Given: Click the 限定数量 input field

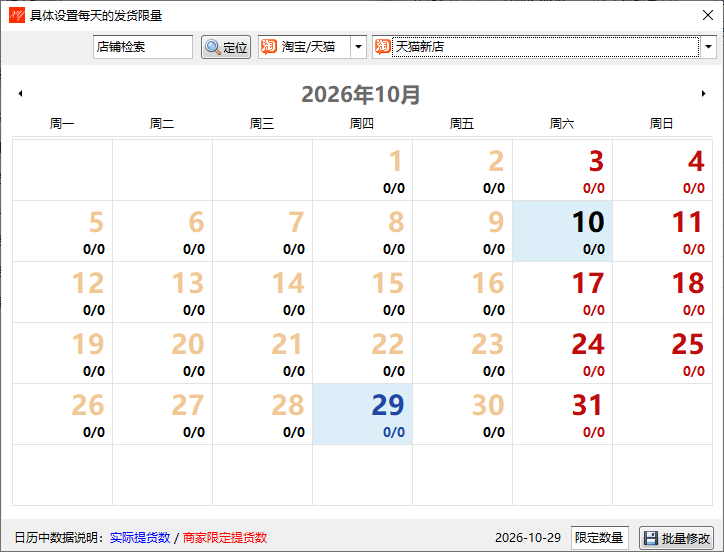Looking at the screenshot, I should coord(599,538).
